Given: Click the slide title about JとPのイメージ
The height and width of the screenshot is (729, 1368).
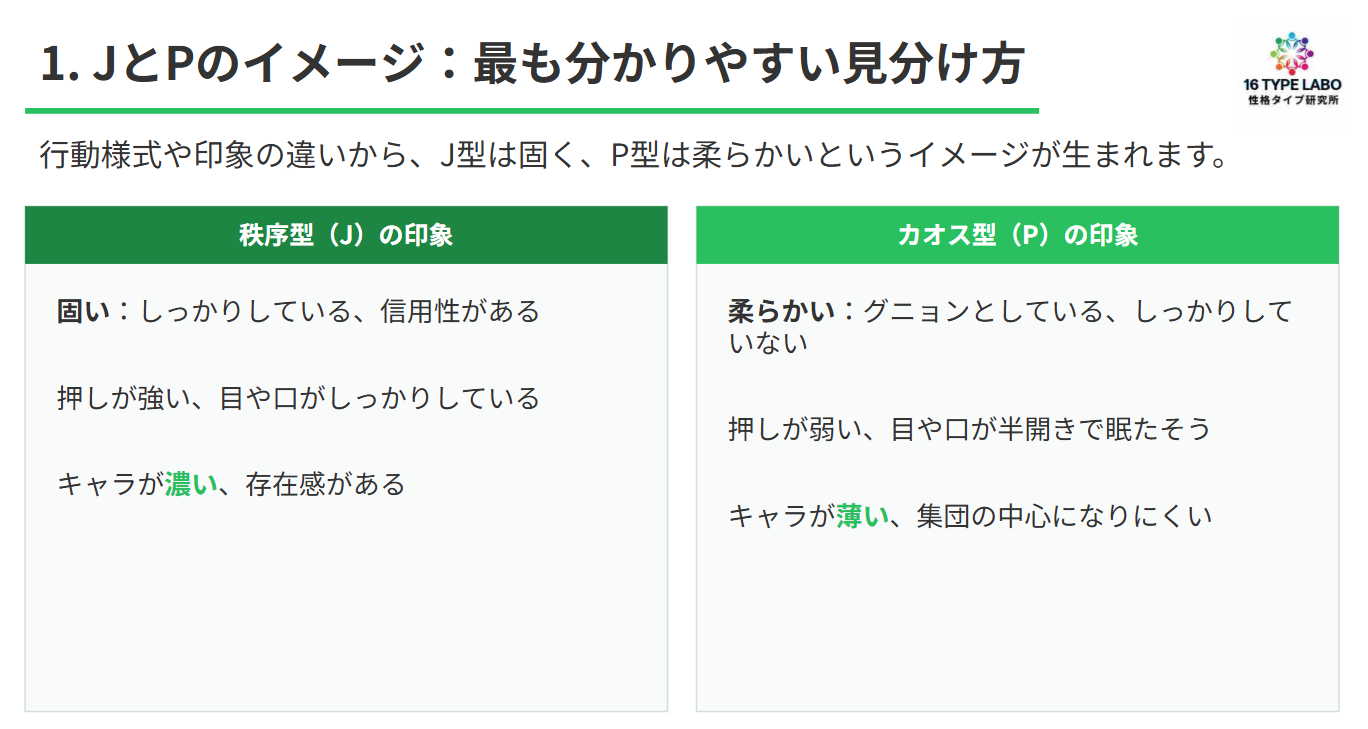Looking at the screenshot, I should tap(532, 65).
